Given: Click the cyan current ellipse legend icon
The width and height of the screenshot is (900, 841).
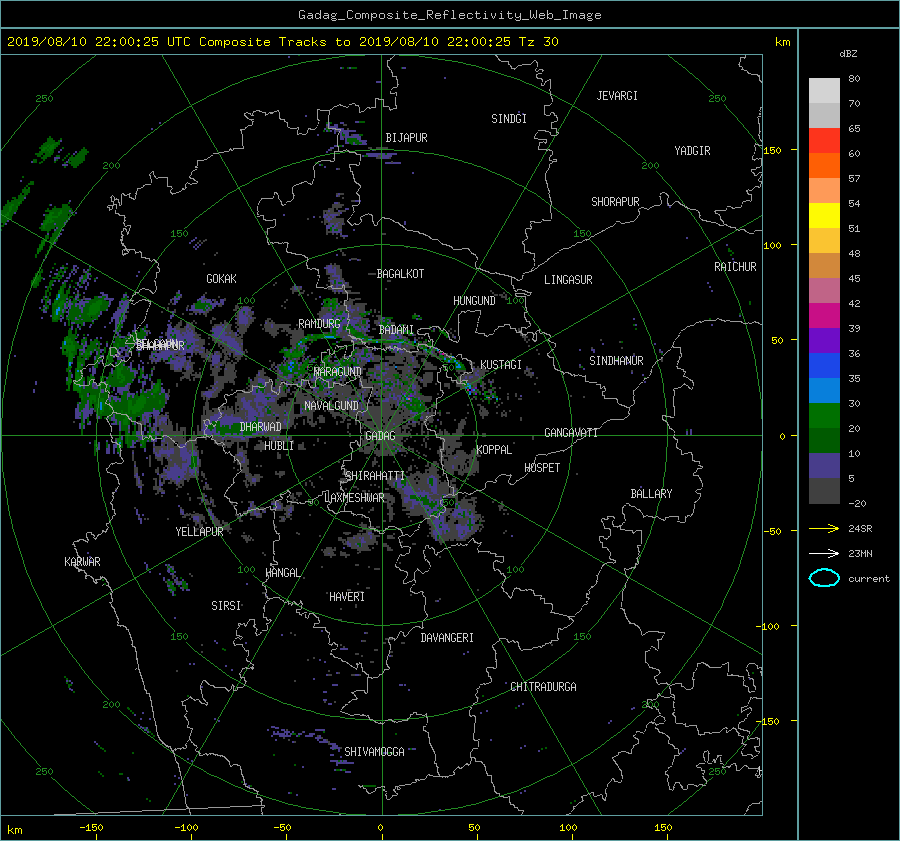Looking at the screenshot, I should pos(824,578).
